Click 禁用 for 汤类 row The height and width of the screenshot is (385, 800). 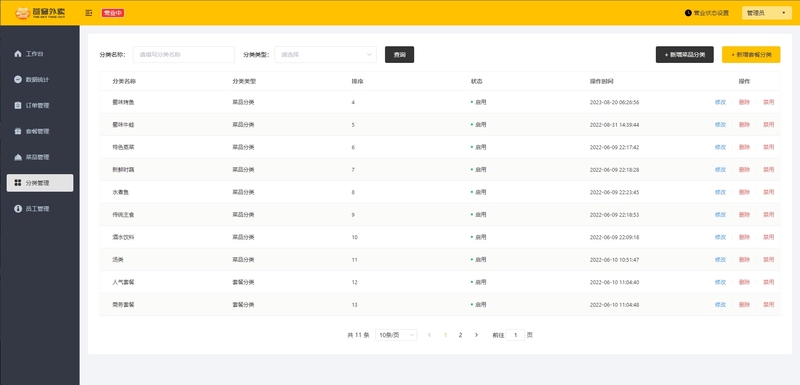coord(768,260)
